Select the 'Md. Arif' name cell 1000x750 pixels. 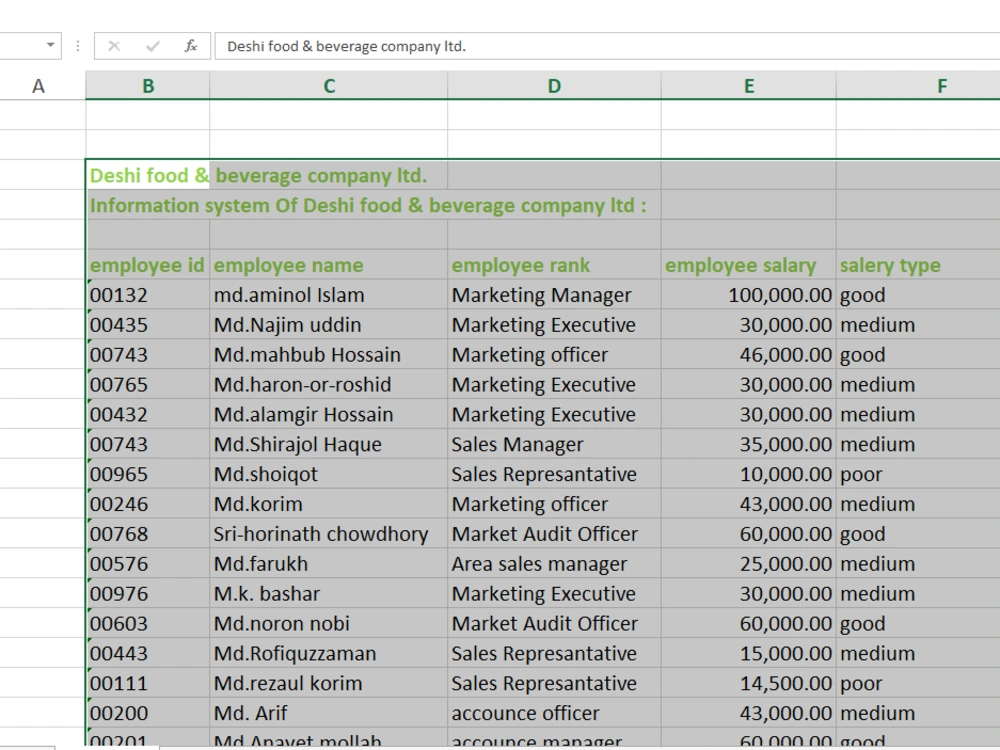(329, 713)
